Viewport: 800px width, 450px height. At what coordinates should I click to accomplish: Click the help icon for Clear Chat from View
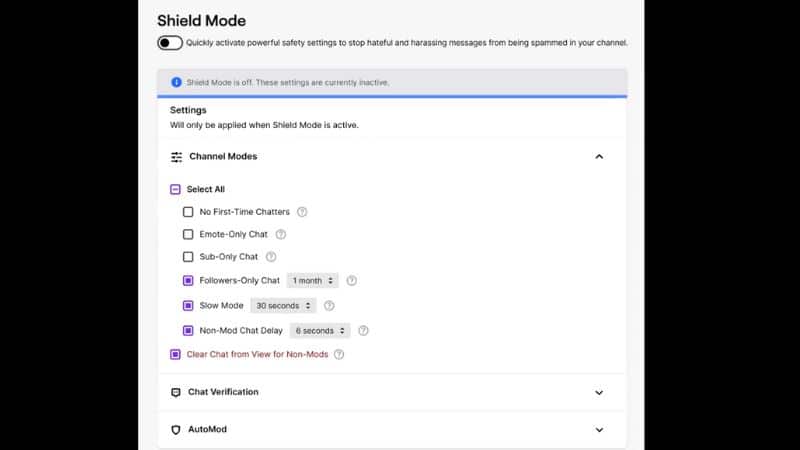(339, 354)
